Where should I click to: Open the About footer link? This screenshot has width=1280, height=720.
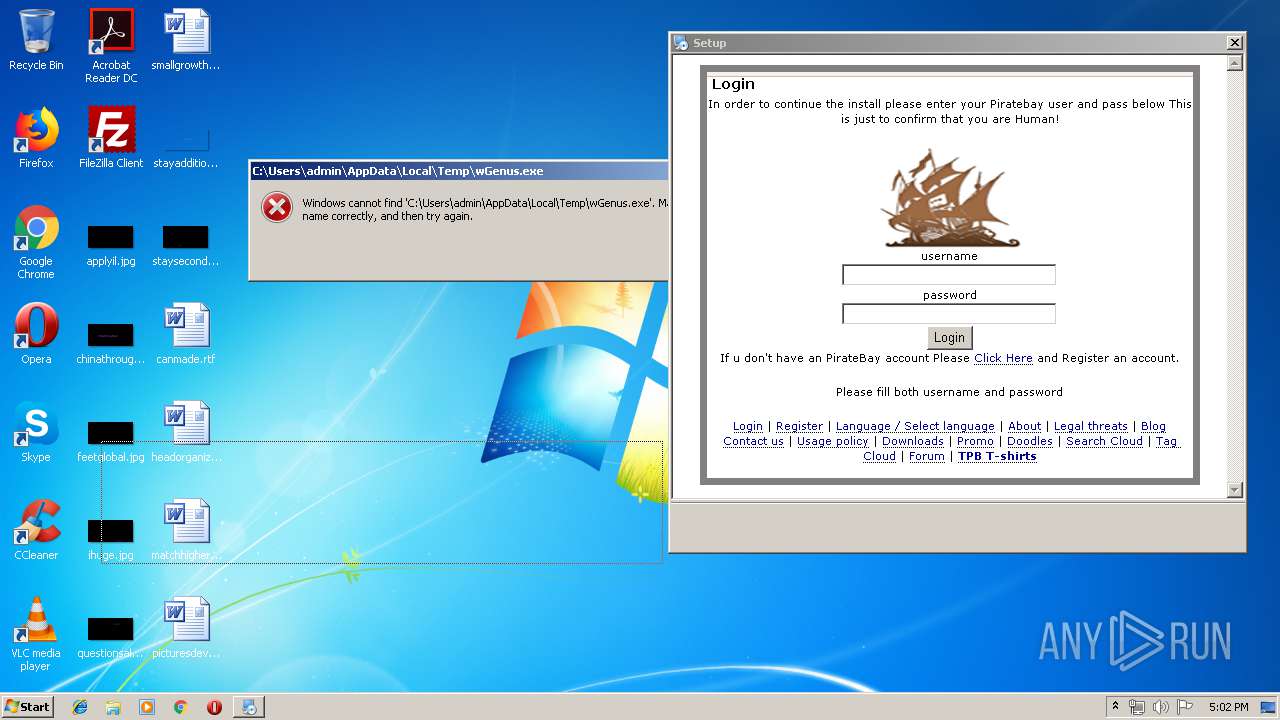coord(1025,426)
